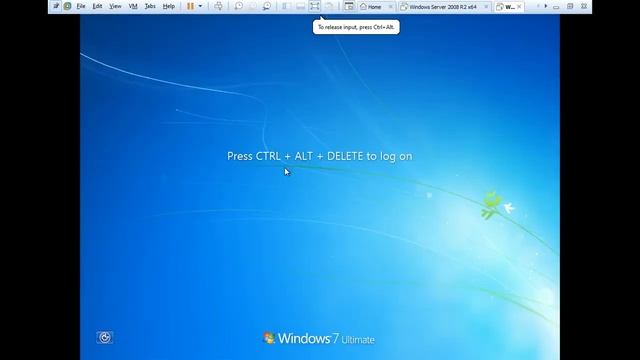
Task: Open the snapshot manager icon
Action: tap(267, 6)
